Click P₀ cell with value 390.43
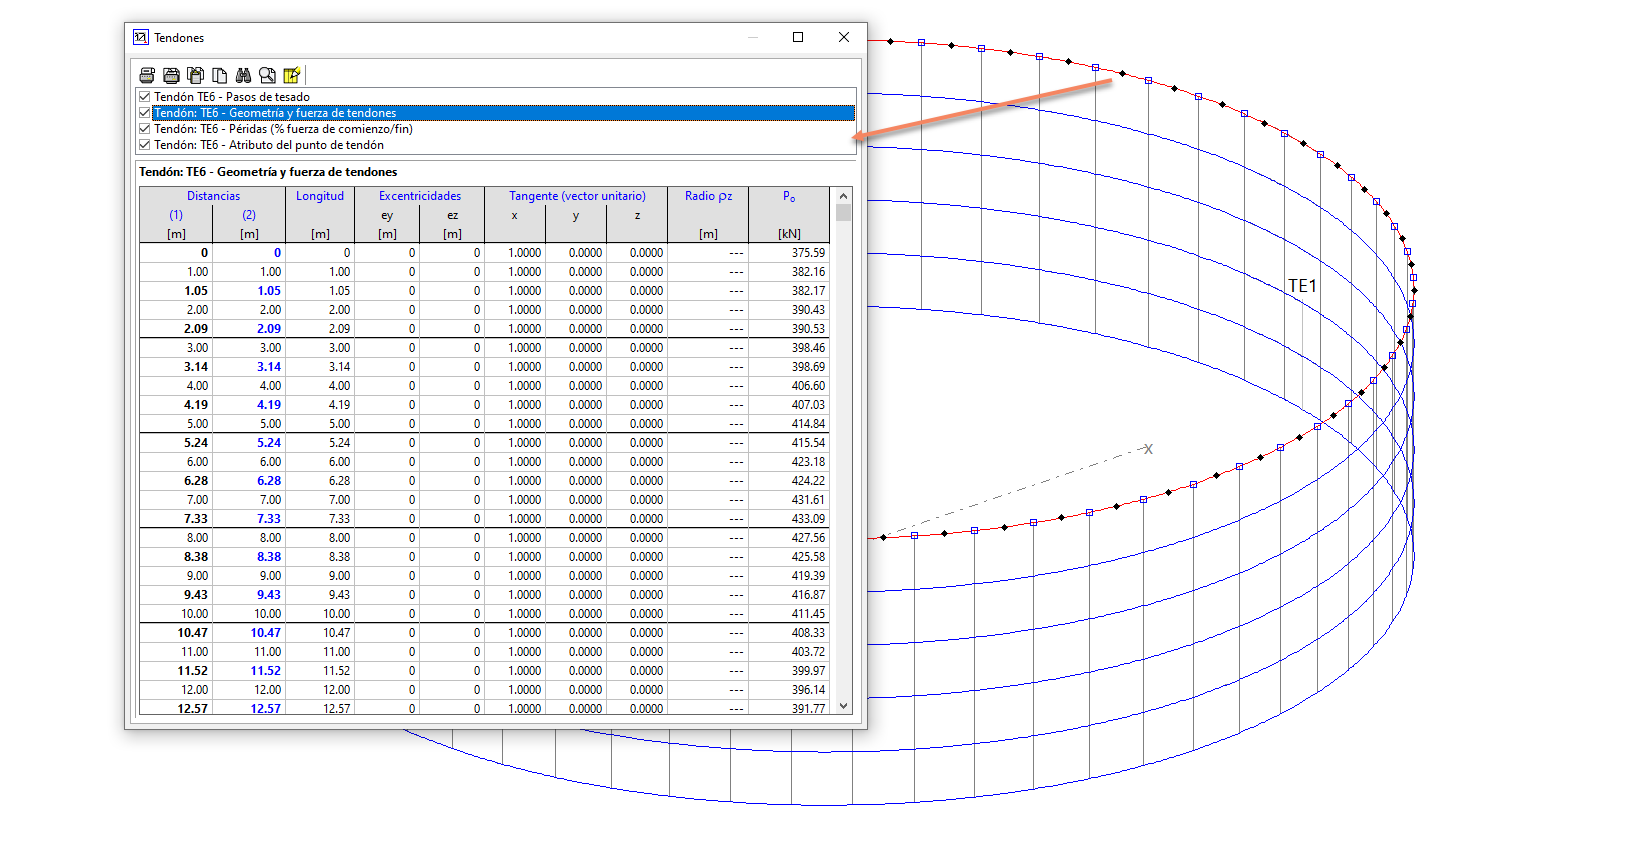This screenshot has width=1650, height=844. [789, 310]
